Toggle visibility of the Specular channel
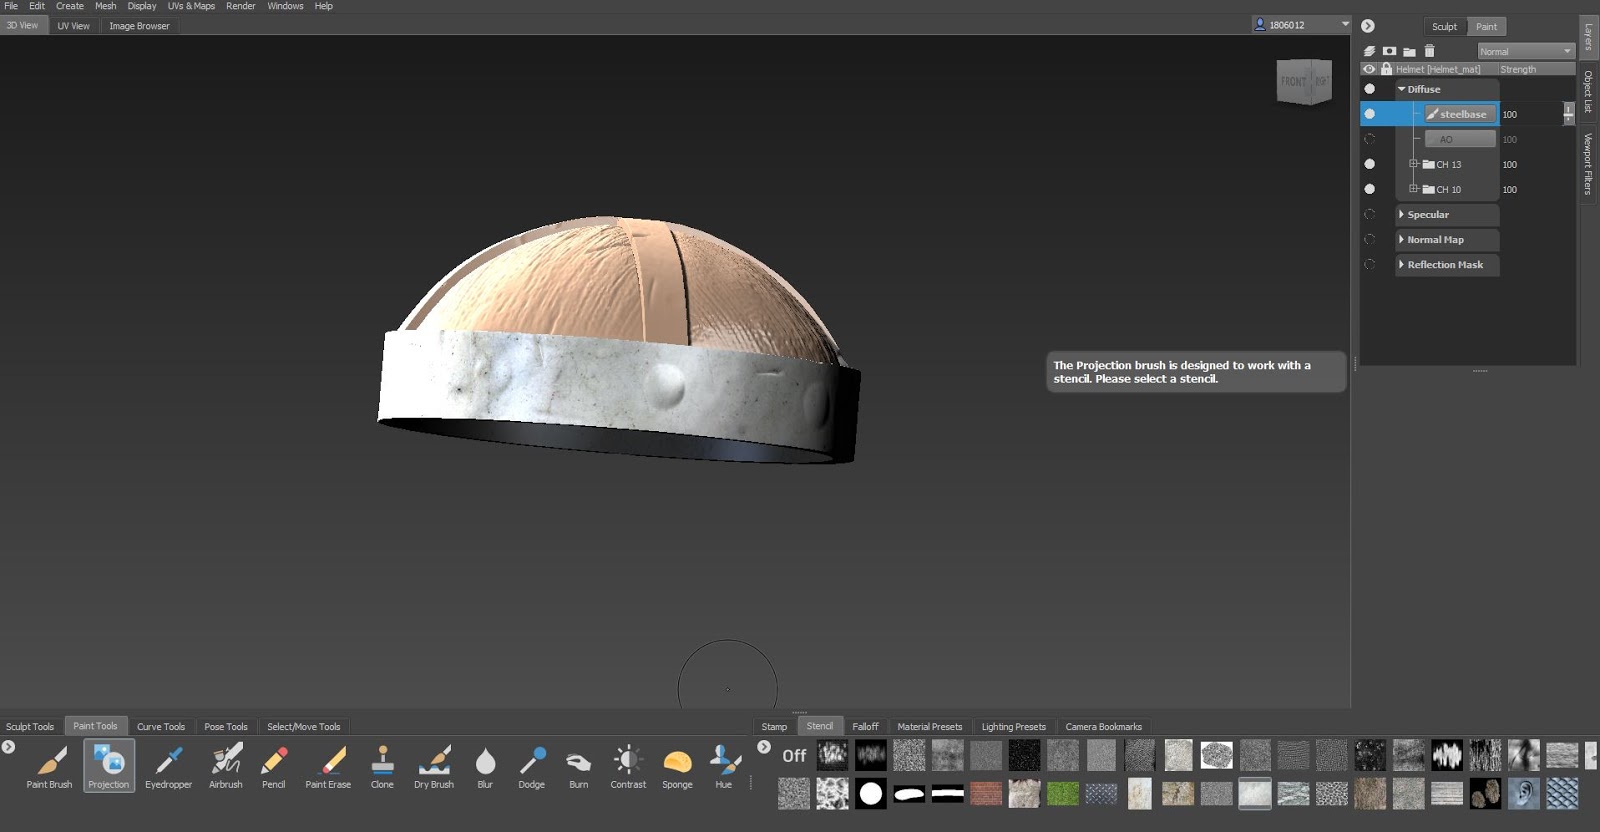Image resolution: width=1600 pixels, height=832 pixels. [x=1369, y=214]
